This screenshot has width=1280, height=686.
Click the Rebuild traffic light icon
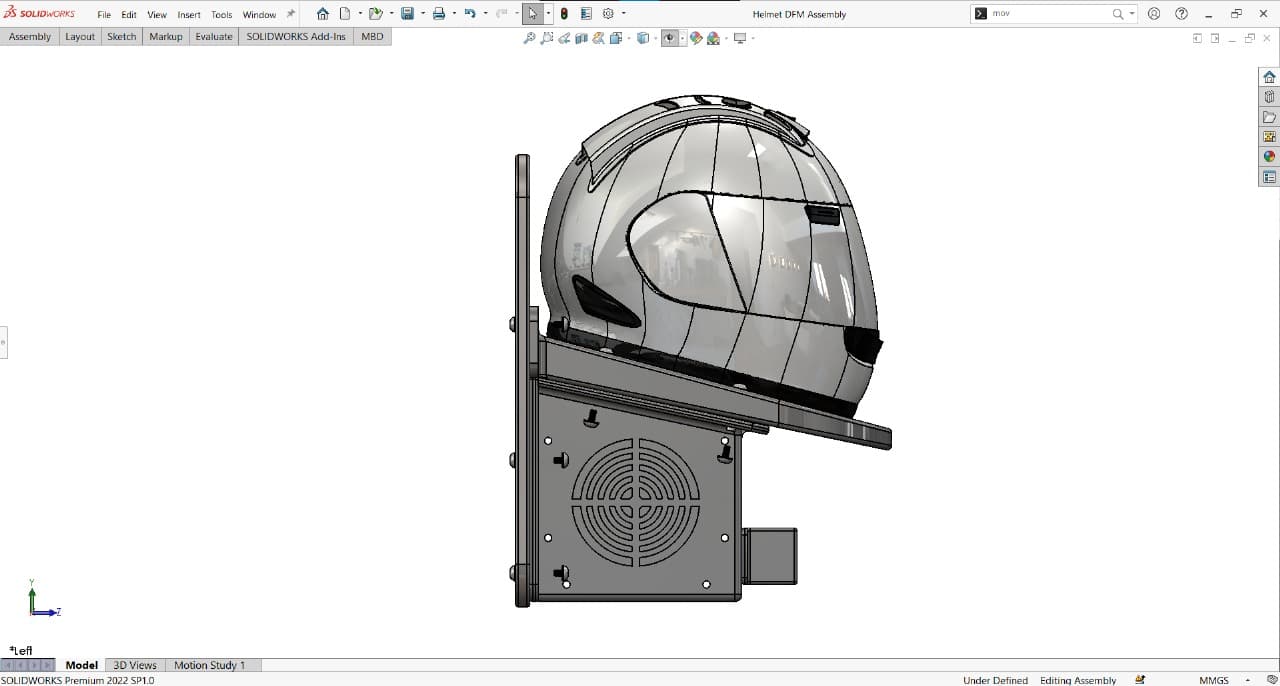[x=564, y=14]
